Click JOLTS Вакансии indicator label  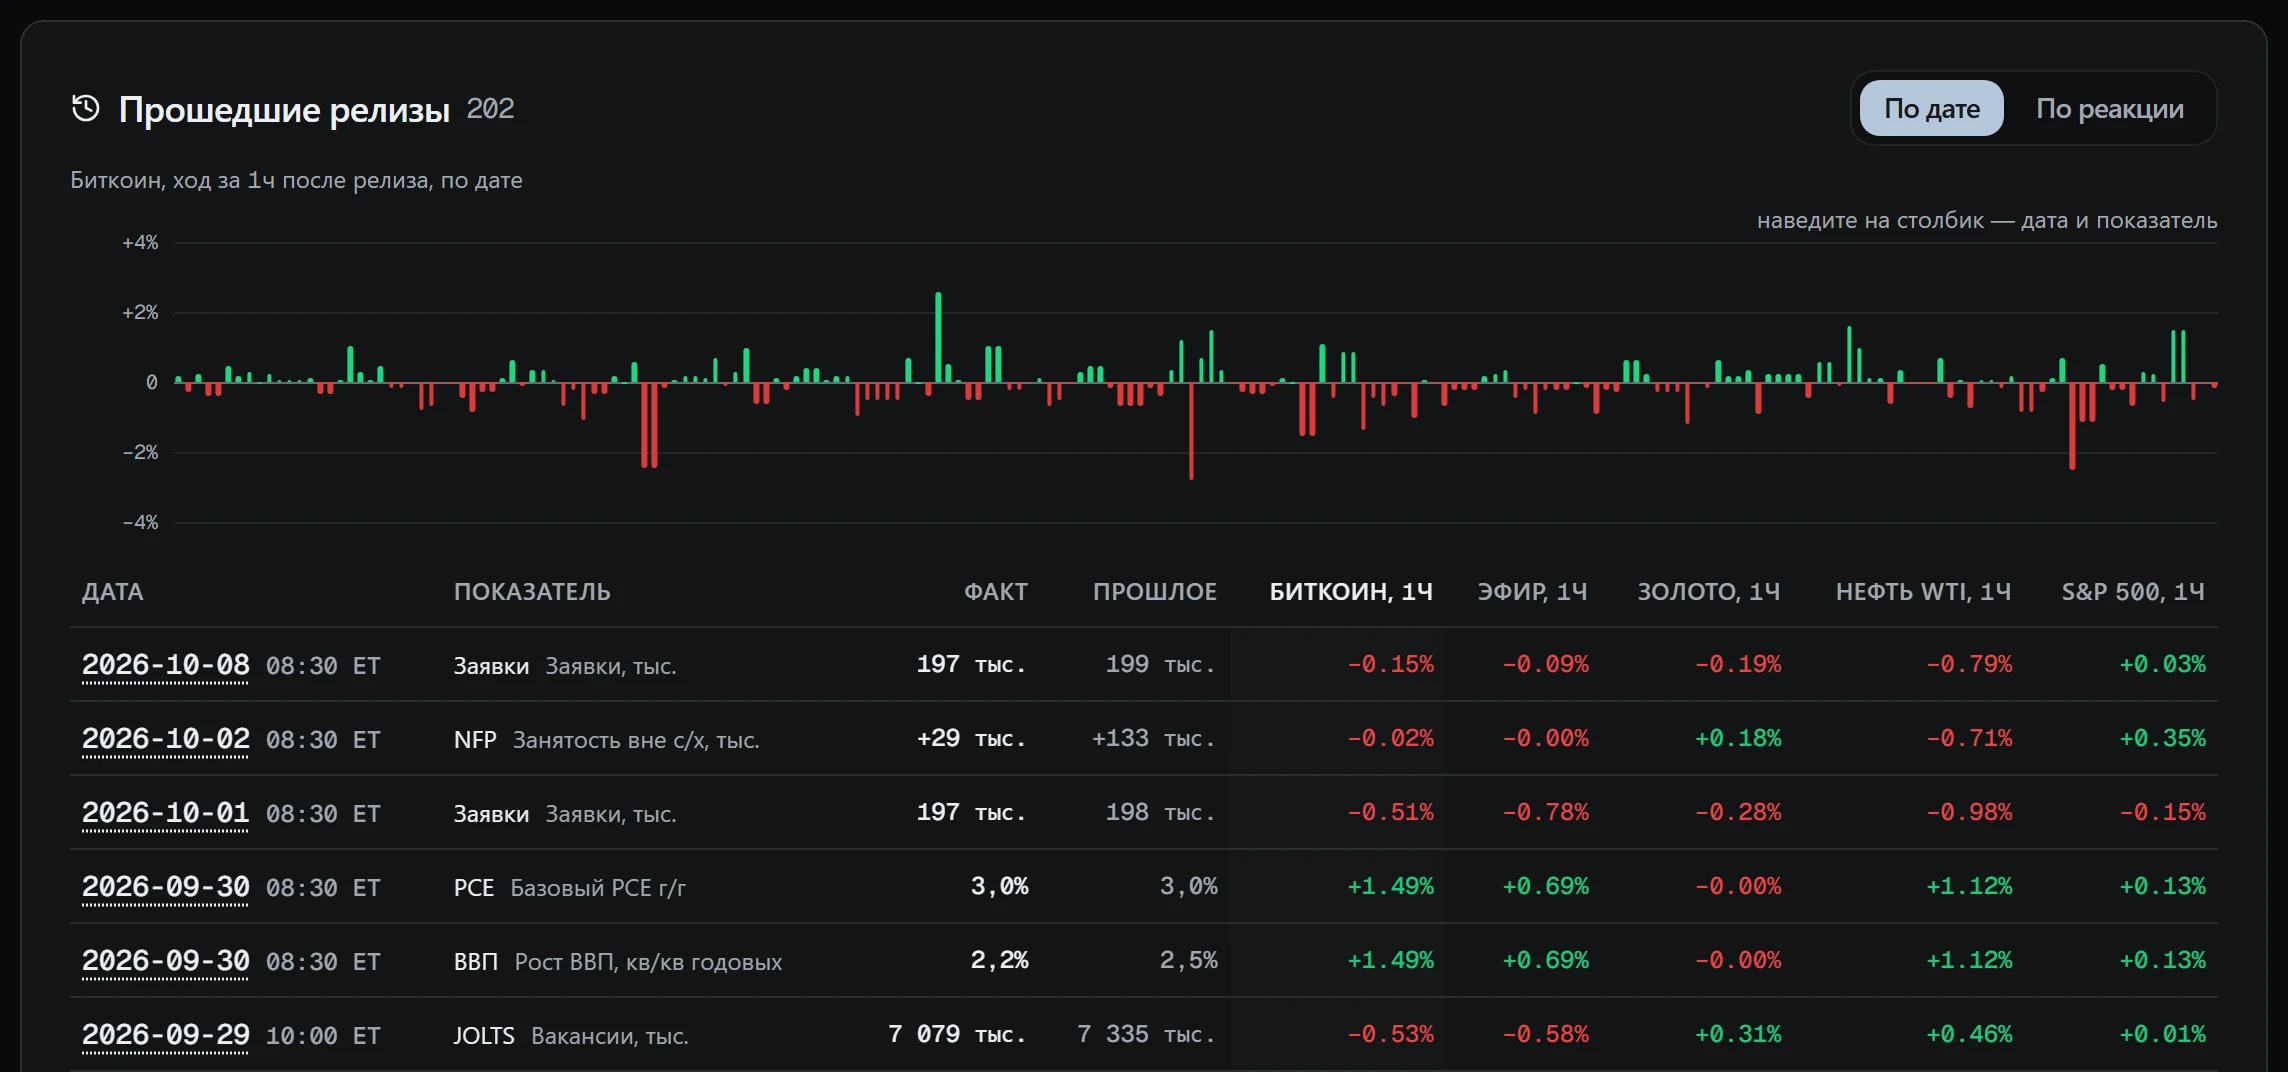coord(571,1036)
